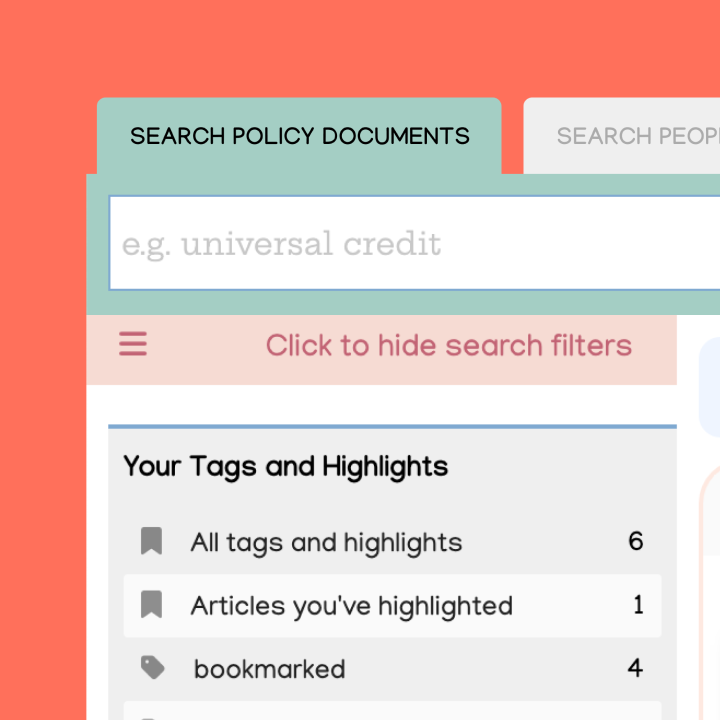Click the Your Tags and Highlights heading
720x720 pixels.
point(286,467)
